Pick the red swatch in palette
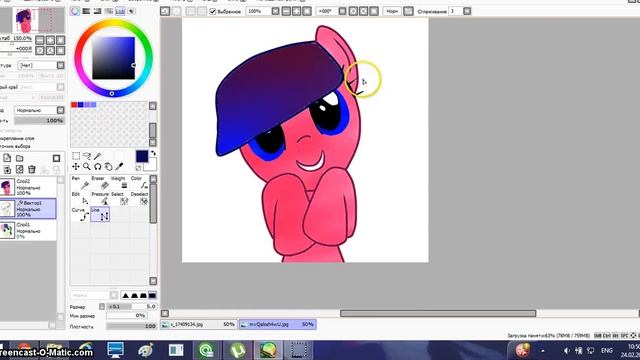This screenshot has height=360, width=640. tap(74, 105)
